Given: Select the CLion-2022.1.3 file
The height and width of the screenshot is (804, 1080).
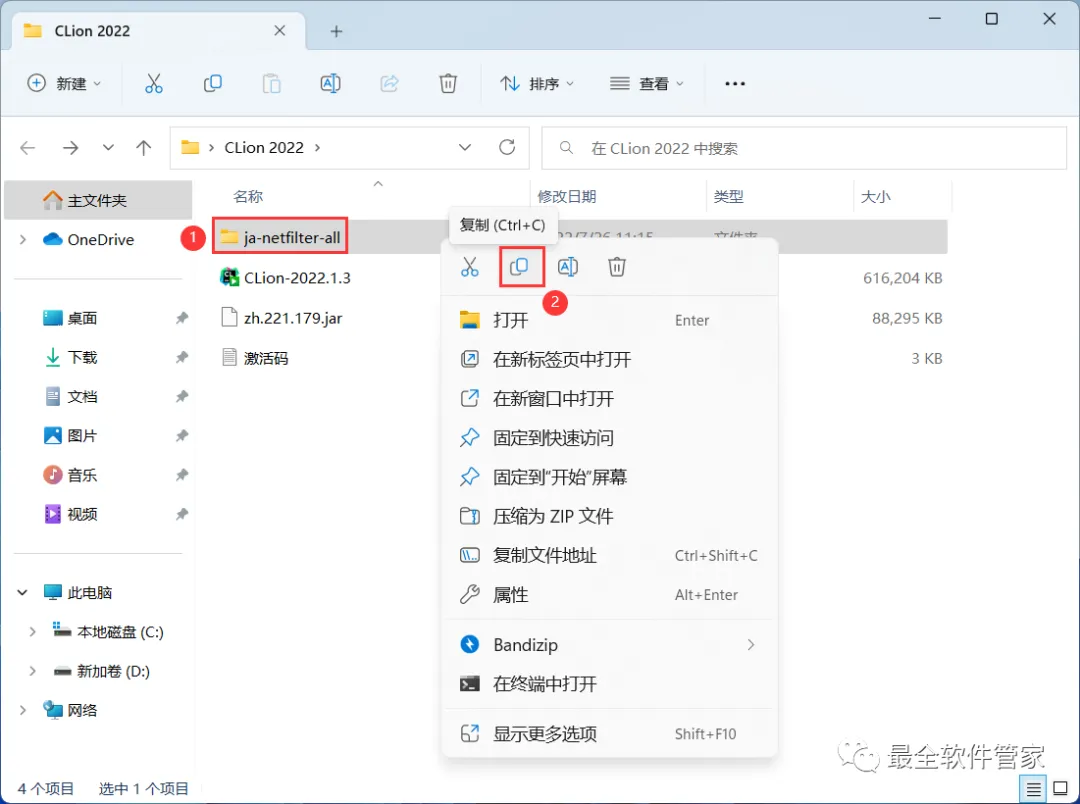Looking at the screenshot, I should click(x=285, y=278).
